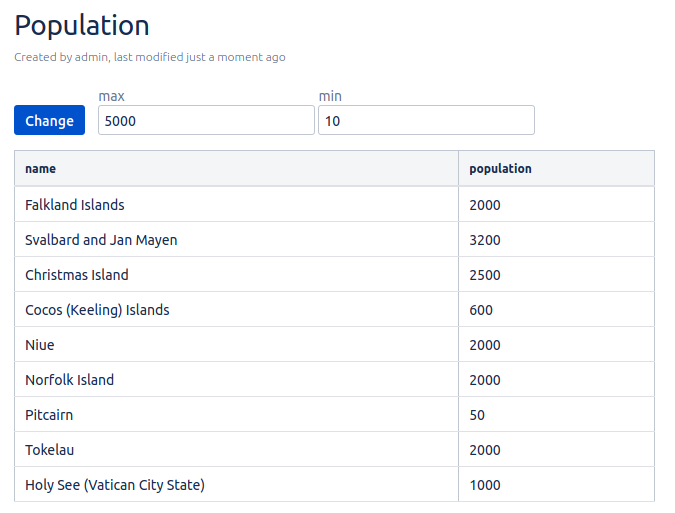Select the Christmas Island cell
This screenshot has height=513, width=675.
click(x=77, y=275)
